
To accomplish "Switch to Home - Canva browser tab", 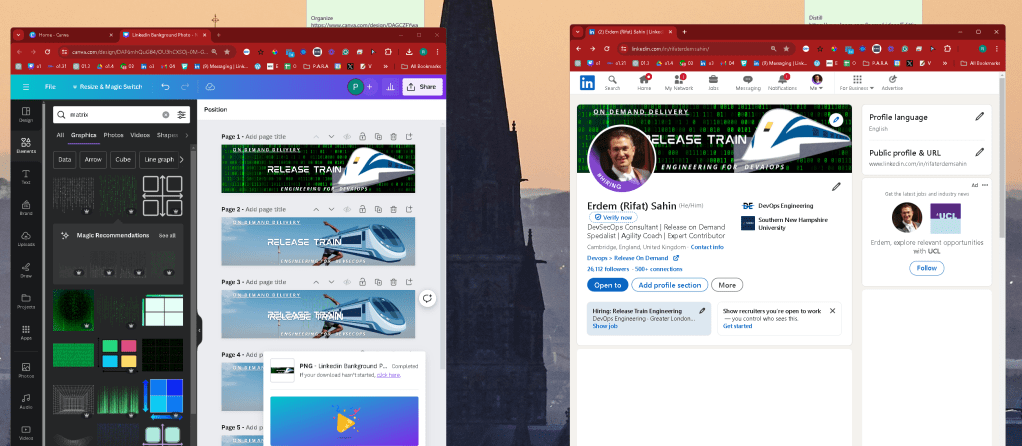I will pos(68,35).
